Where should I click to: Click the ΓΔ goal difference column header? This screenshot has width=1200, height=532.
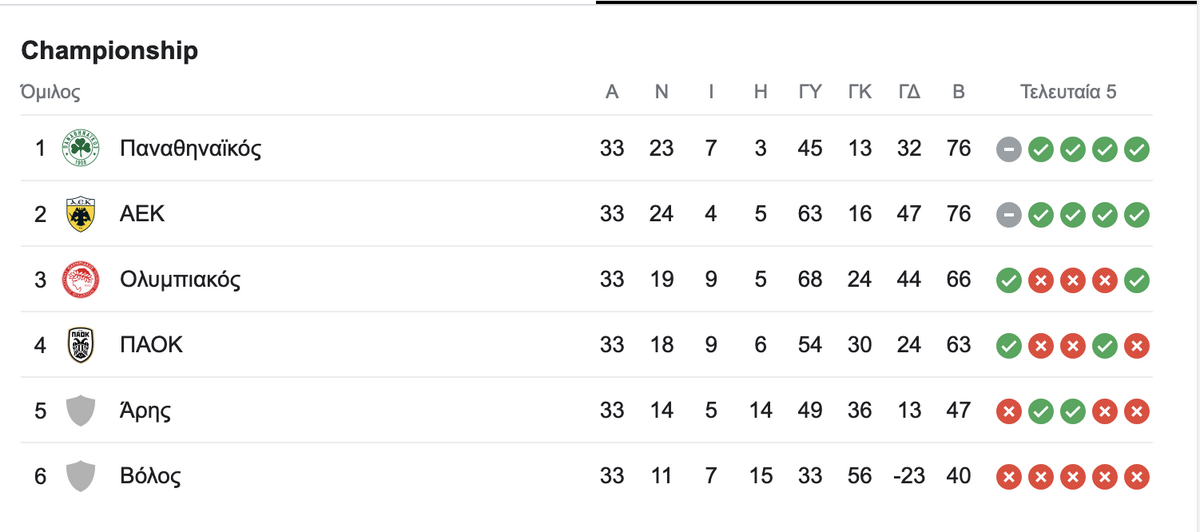coord(909,92)
